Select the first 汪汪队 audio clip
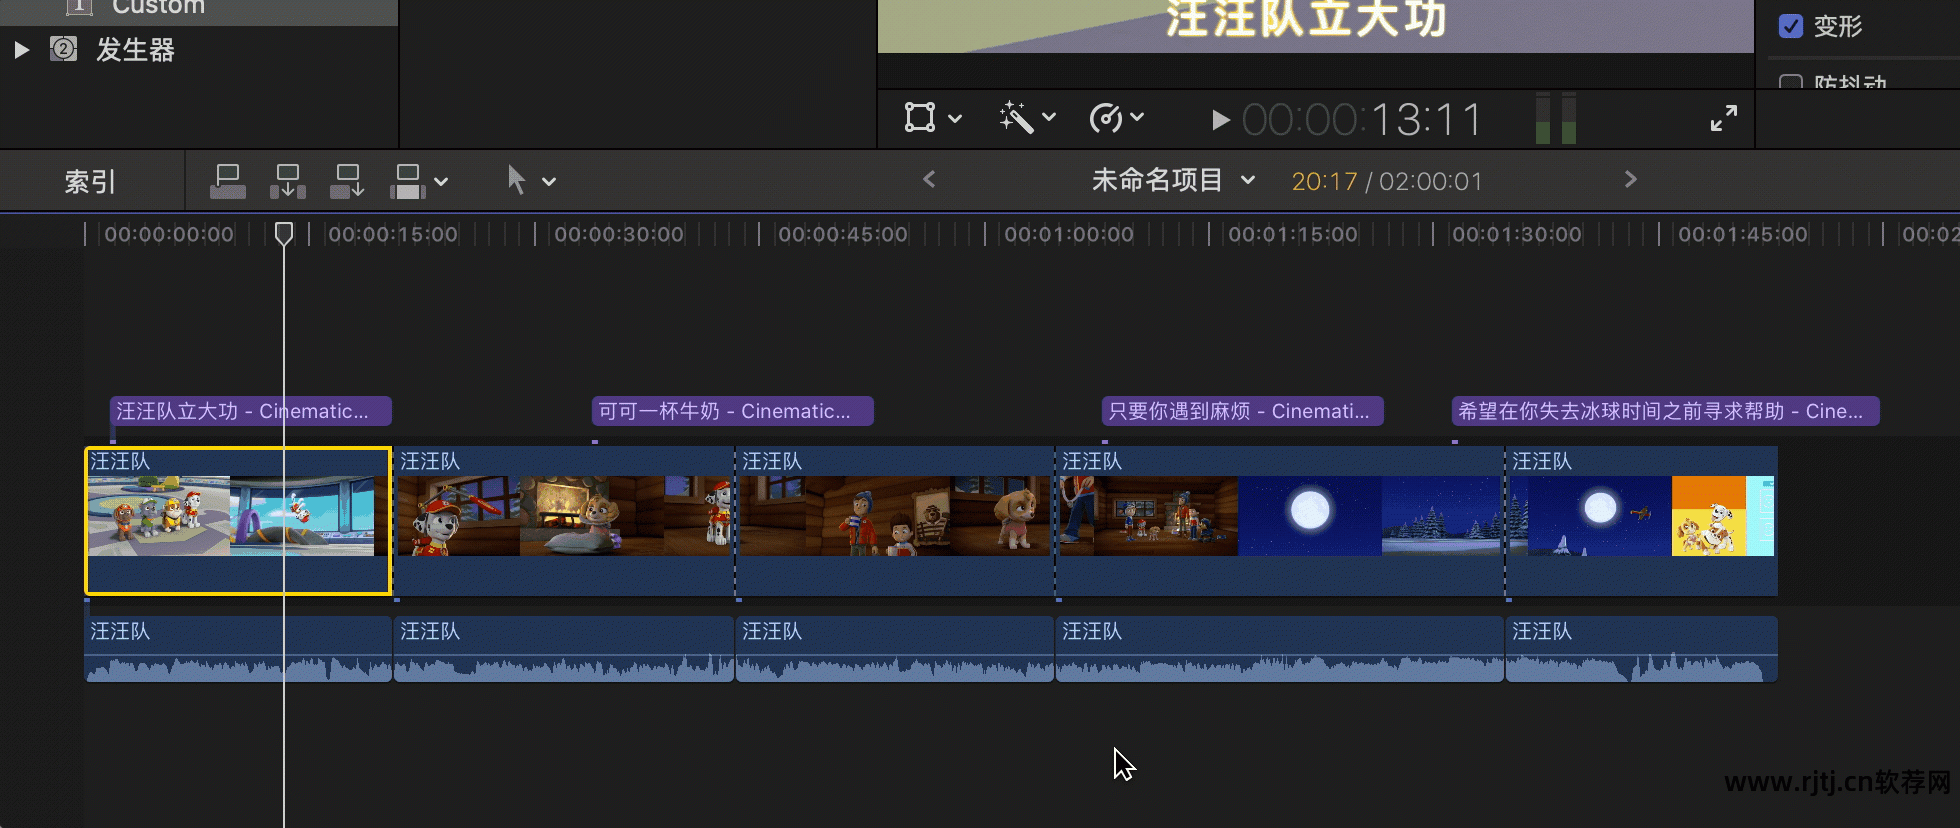This screenshot has width=1960, height=828. 238,649
